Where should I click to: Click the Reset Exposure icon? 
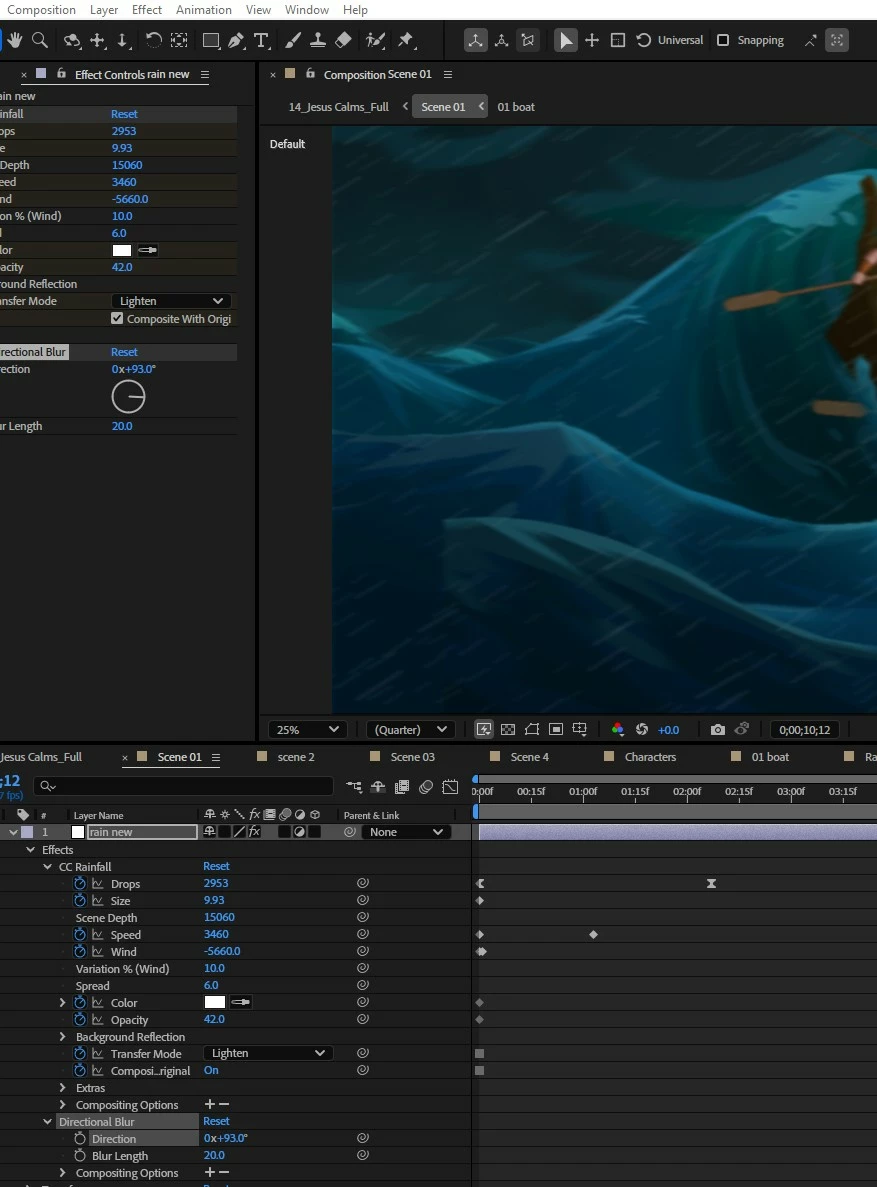point(642,729)
